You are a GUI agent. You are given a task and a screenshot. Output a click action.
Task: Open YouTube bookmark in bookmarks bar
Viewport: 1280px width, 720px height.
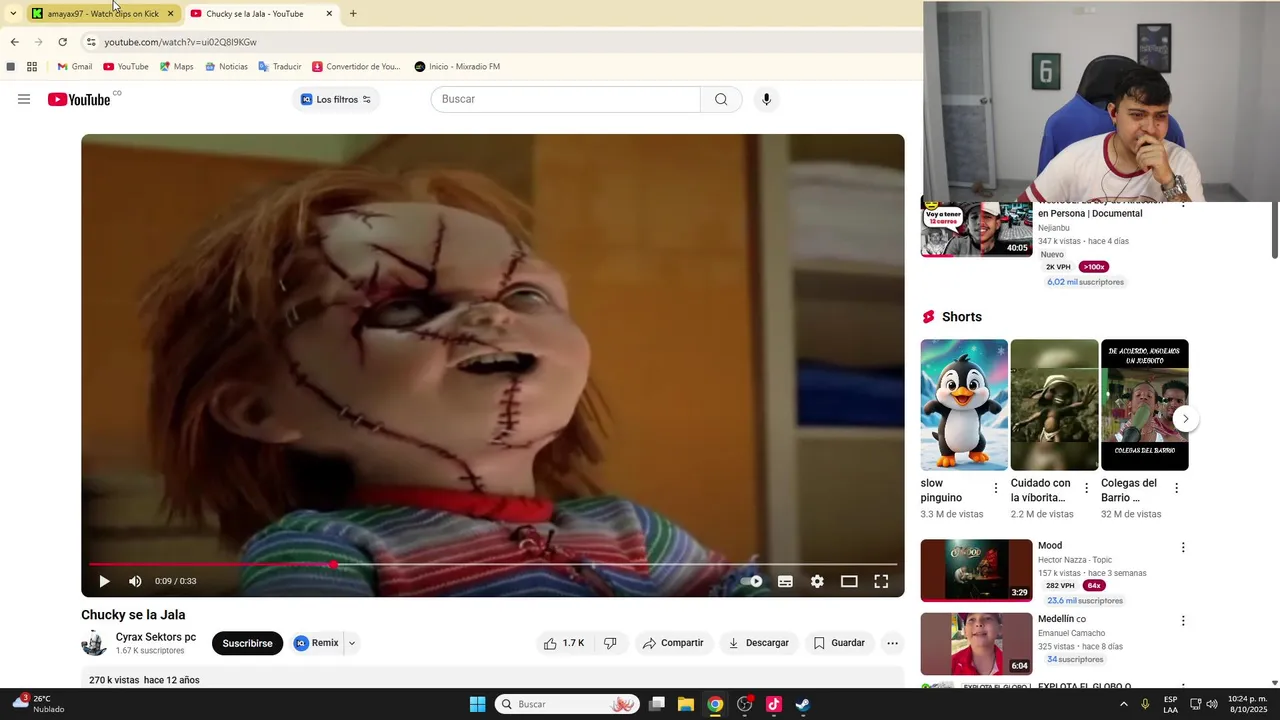pyautogui.click(x=126, y=67)
